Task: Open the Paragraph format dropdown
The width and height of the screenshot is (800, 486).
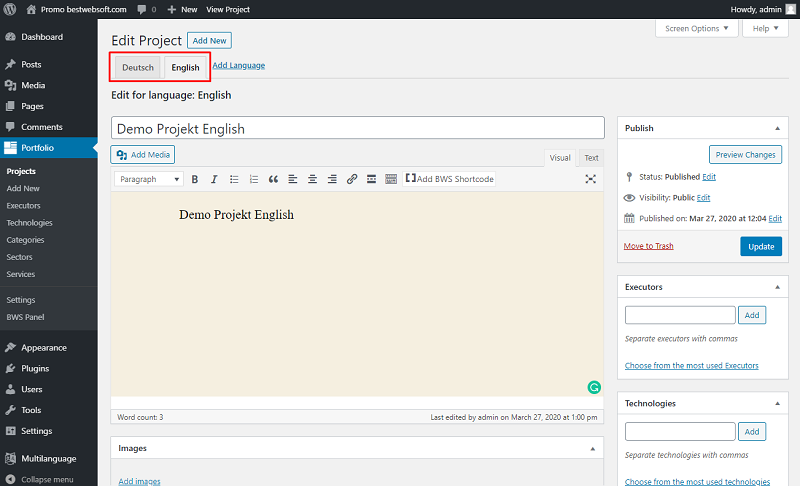Action: 149,179
